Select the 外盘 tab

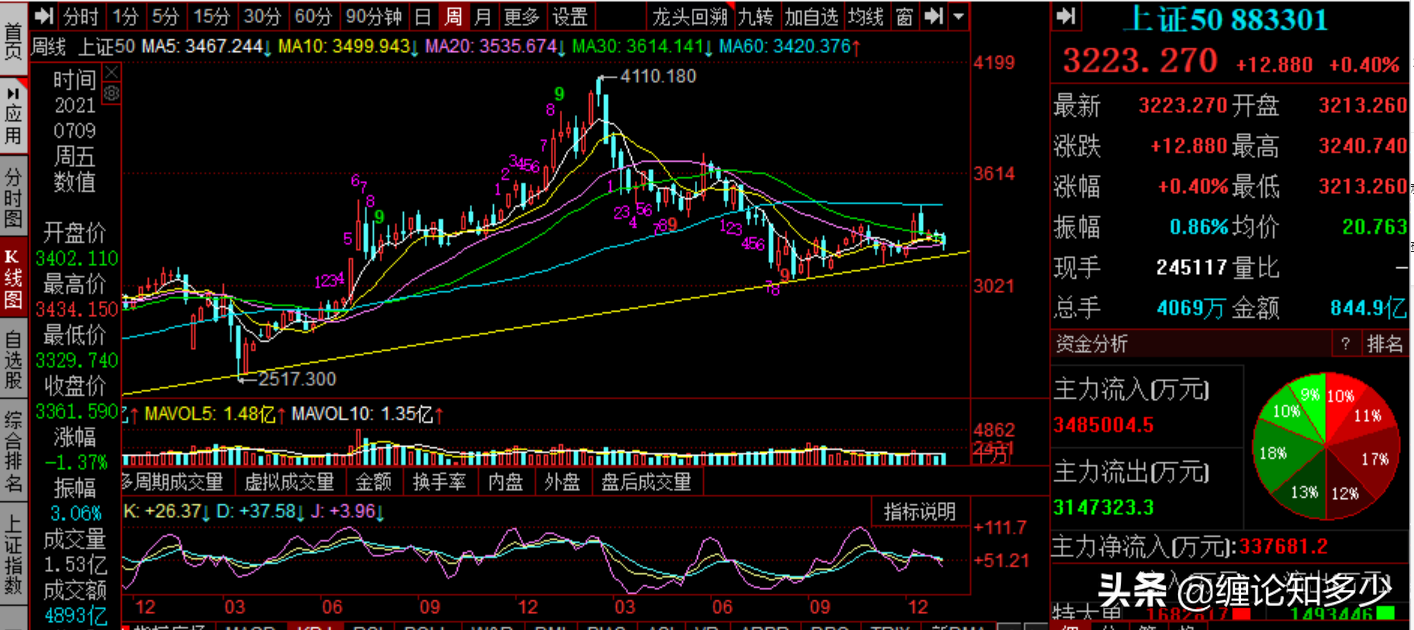562,482
